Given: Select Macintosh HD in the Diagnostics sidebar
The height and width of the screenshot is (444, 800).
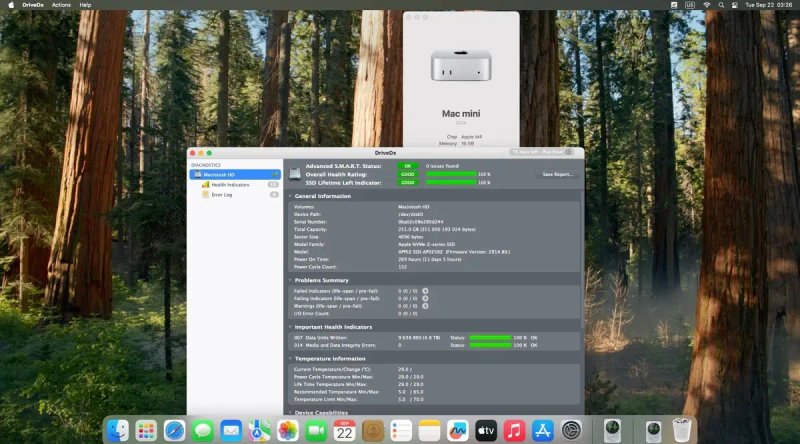Looking at the screenshot, I should pos(235,175).
